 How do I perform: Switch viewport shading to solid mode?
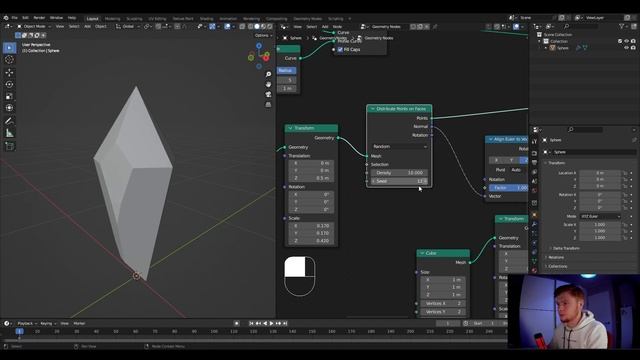[257, 27]
